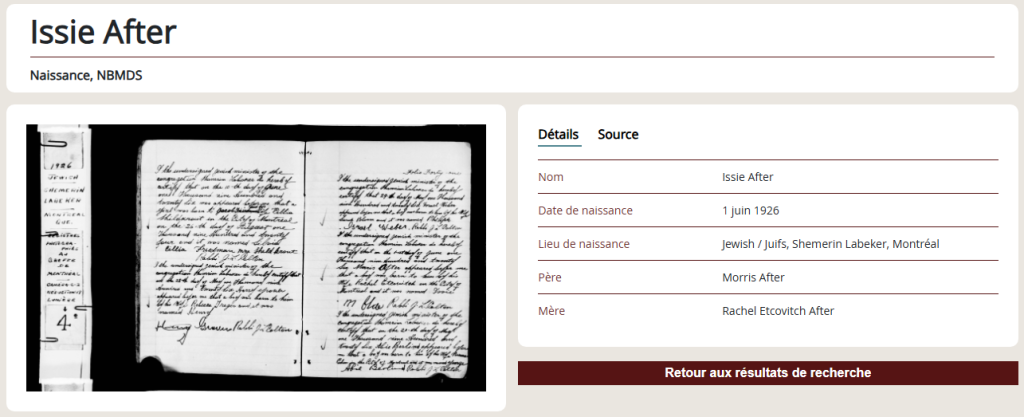
Task: Select the Issie After name value
Action: click(x=748, y=177)
